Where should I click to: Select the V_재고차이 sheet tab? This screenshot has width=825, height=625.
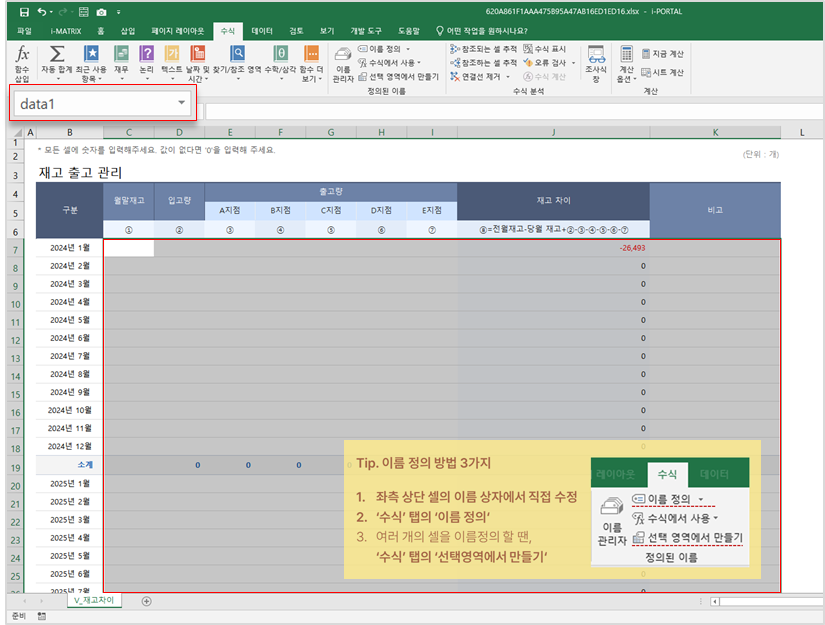[x=93, y=601]
